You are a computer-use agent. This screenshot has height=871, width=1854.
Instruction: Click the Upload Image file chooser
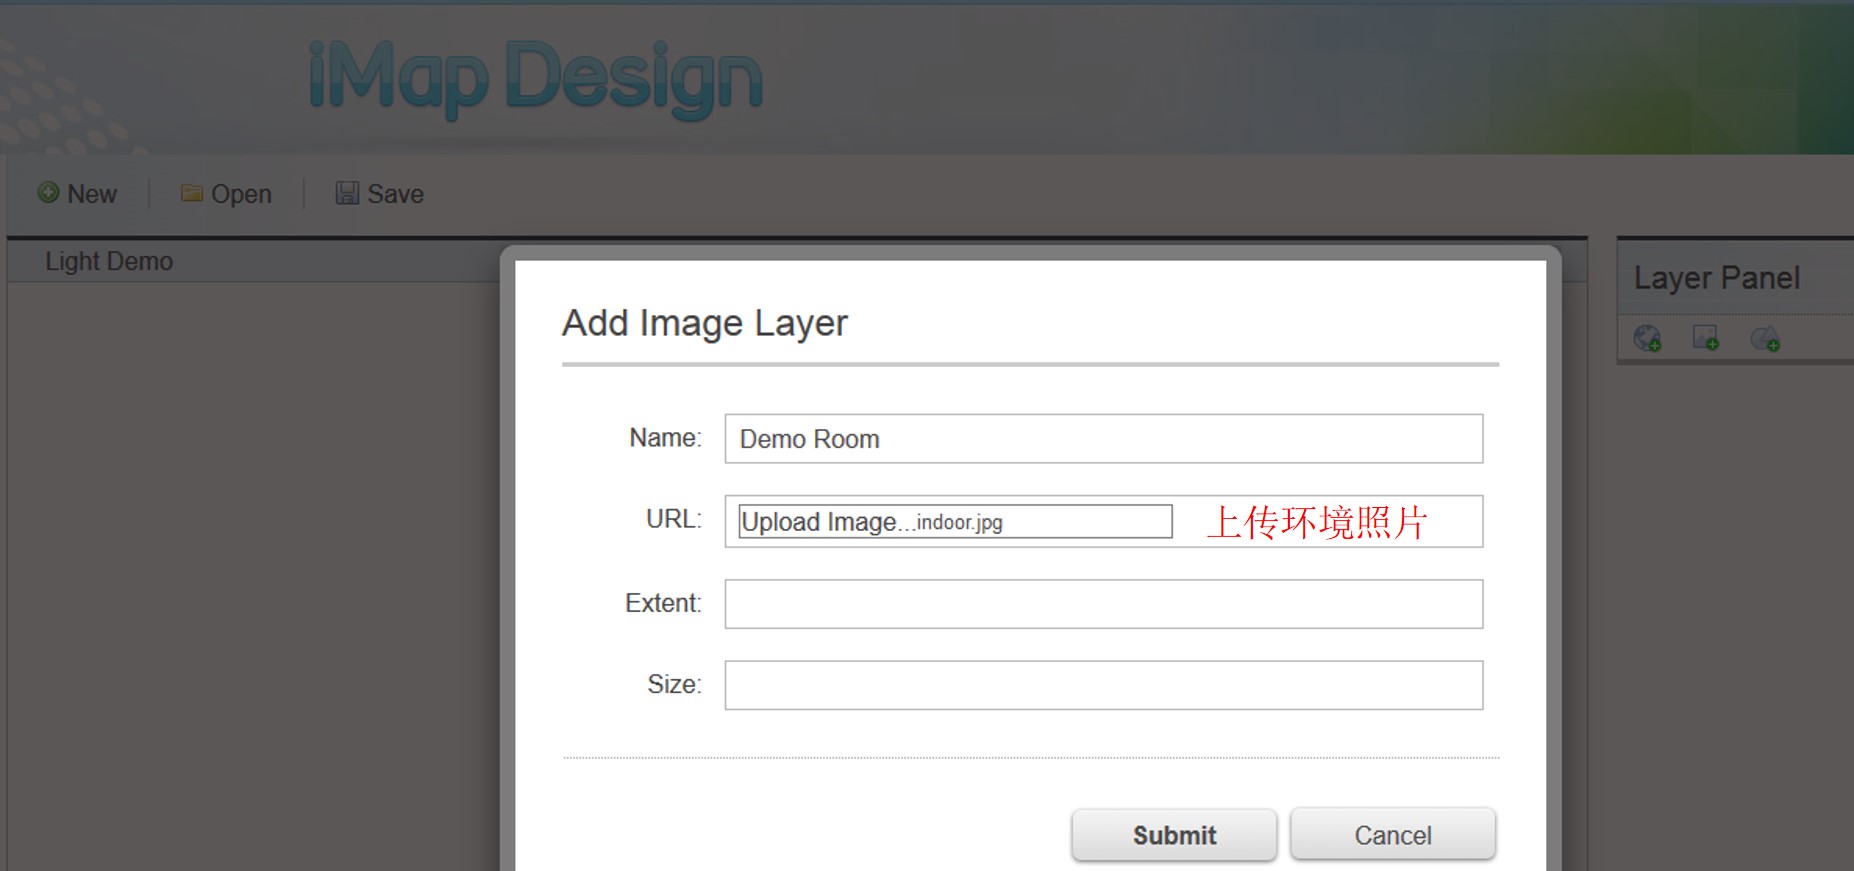(x=955, y=521)
